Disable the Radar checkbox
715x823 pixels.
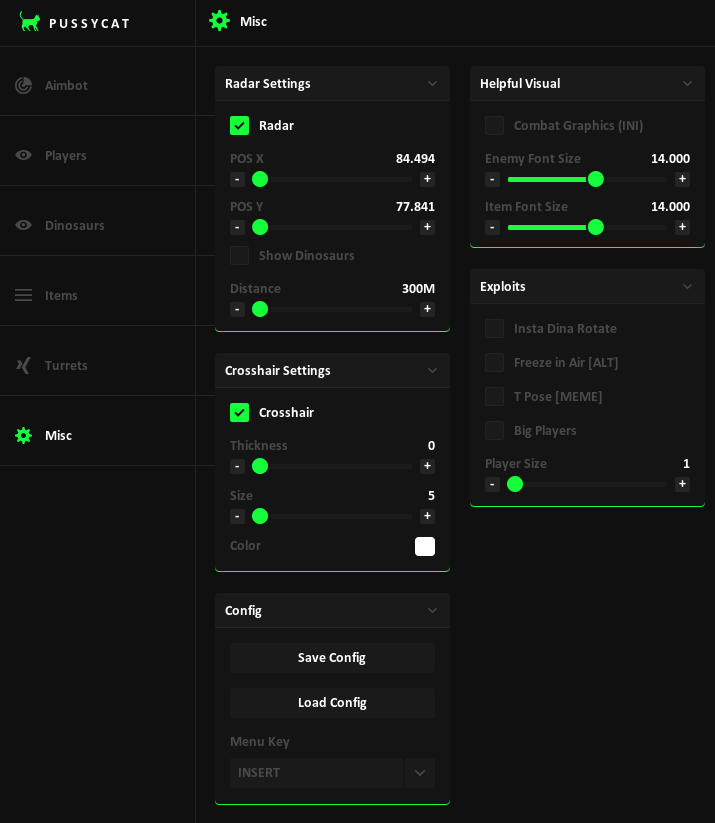239,125
